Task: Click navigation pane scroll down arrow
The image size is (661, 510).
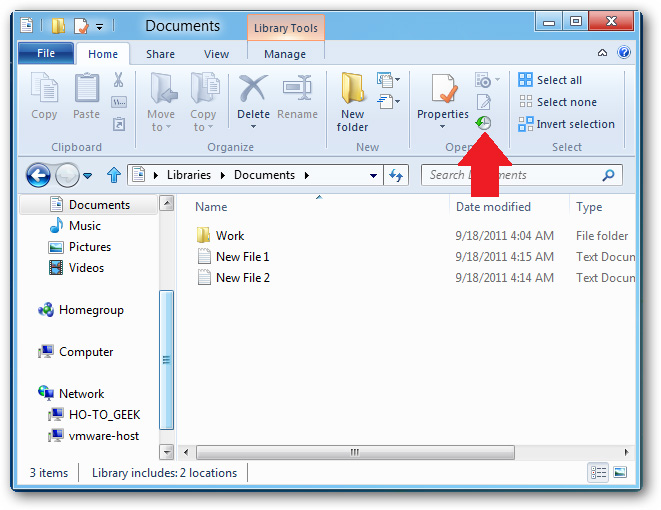Action: (167, 452)
